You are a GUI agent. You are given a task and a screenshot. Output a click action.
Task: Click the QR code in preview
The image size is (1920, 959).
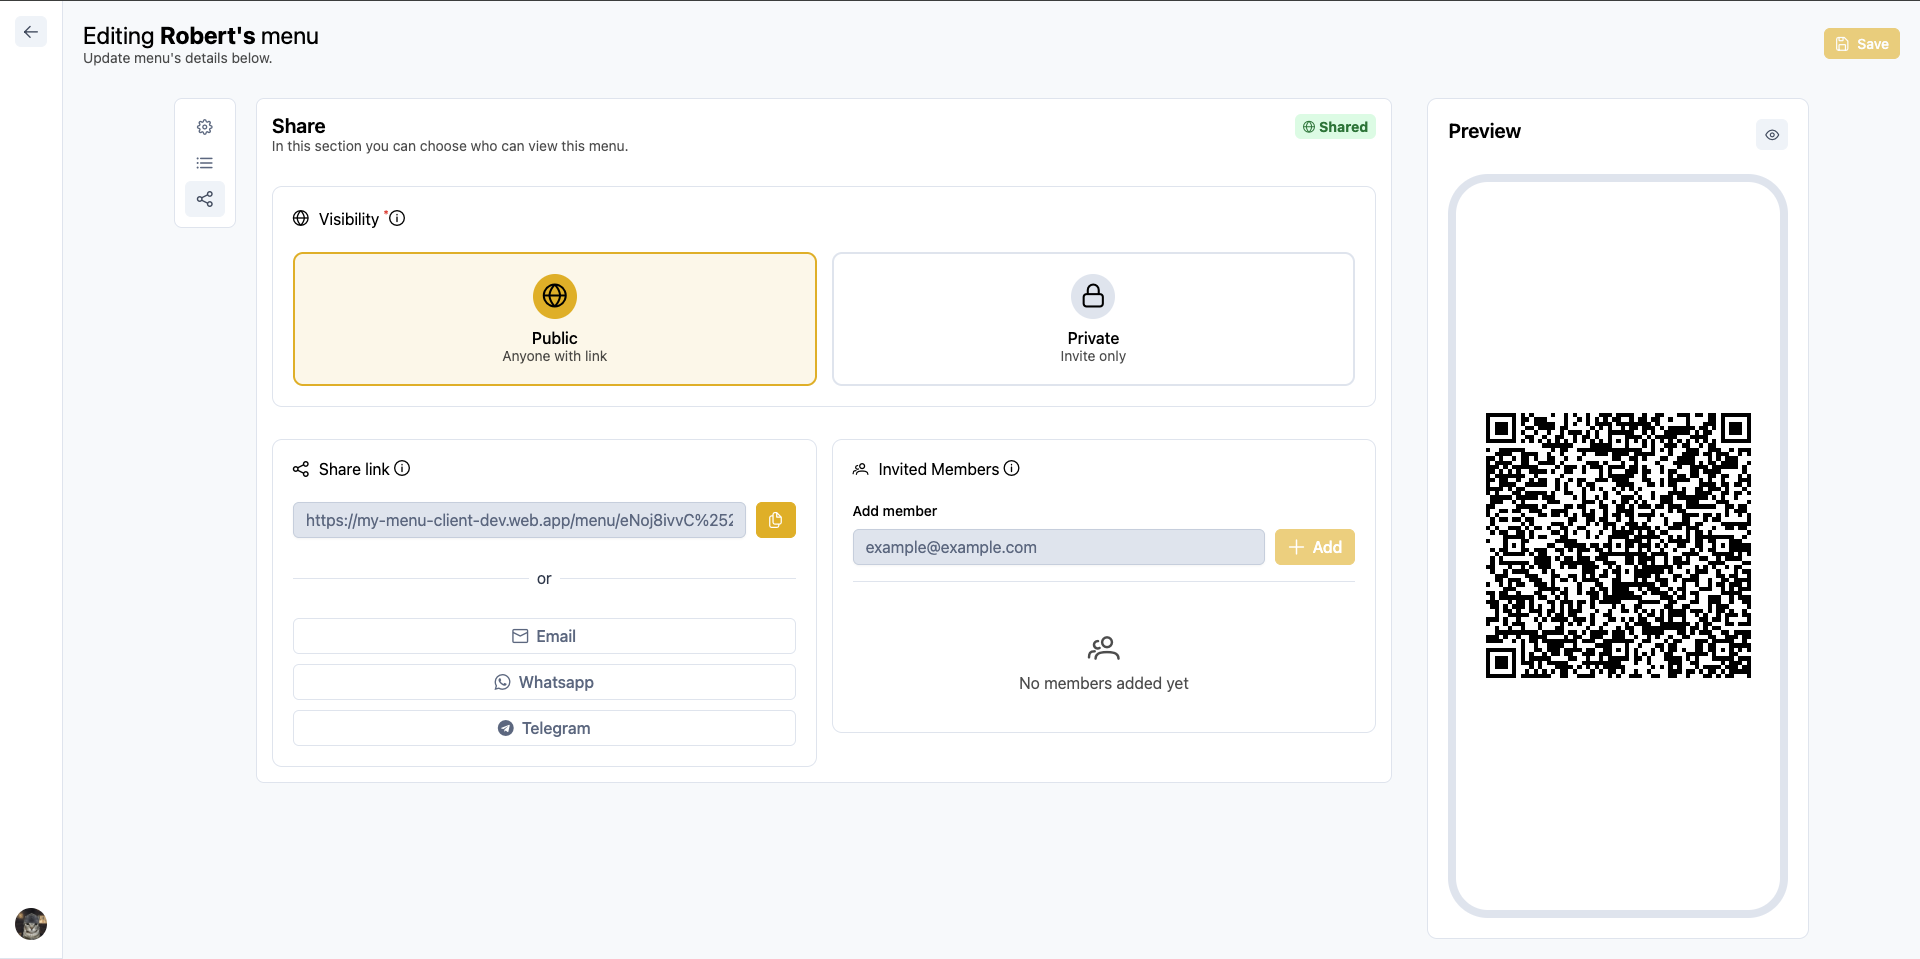point(1618,545)
